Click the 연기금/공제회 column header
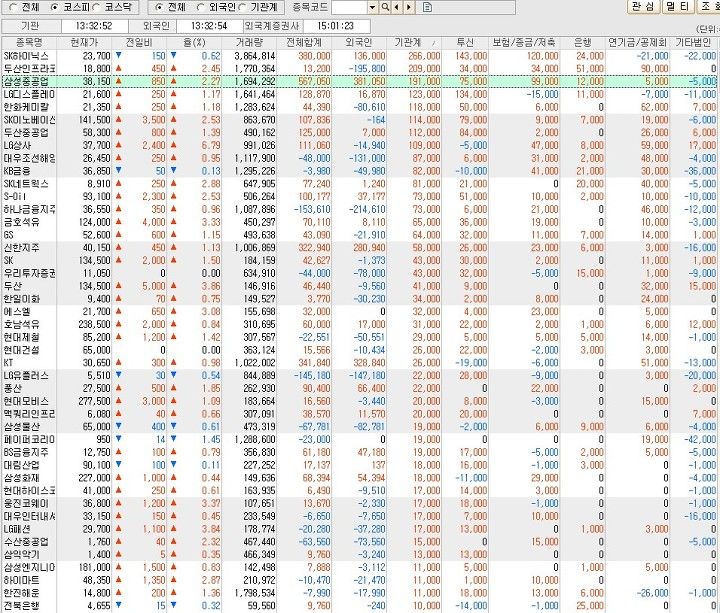The width and height of the screenshot is (720, 613). point(638,43)
